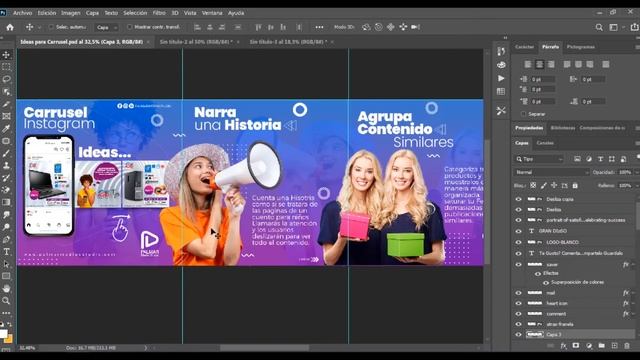Collapse the effects of the save layer

coord(633,264)
